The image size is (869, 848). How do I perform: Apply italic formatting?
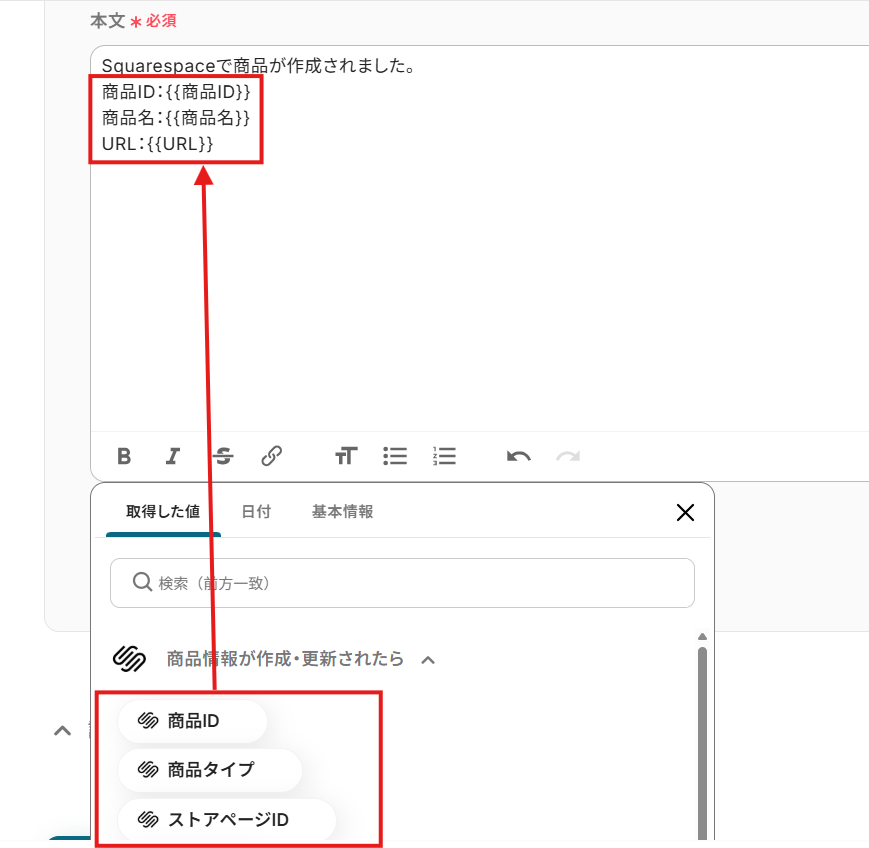click(173, 456)
